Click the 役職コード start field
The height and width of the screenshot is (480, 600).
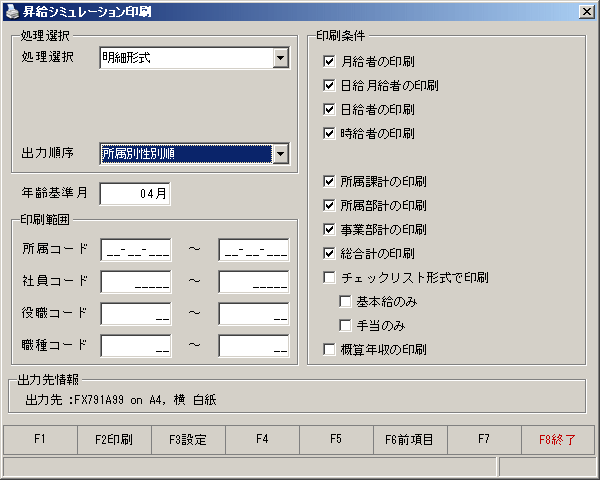[x=136, y=314]
